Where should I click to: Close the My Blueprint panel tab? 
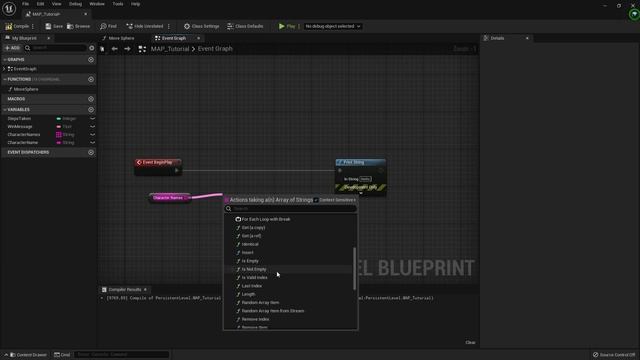click(49, 38)
